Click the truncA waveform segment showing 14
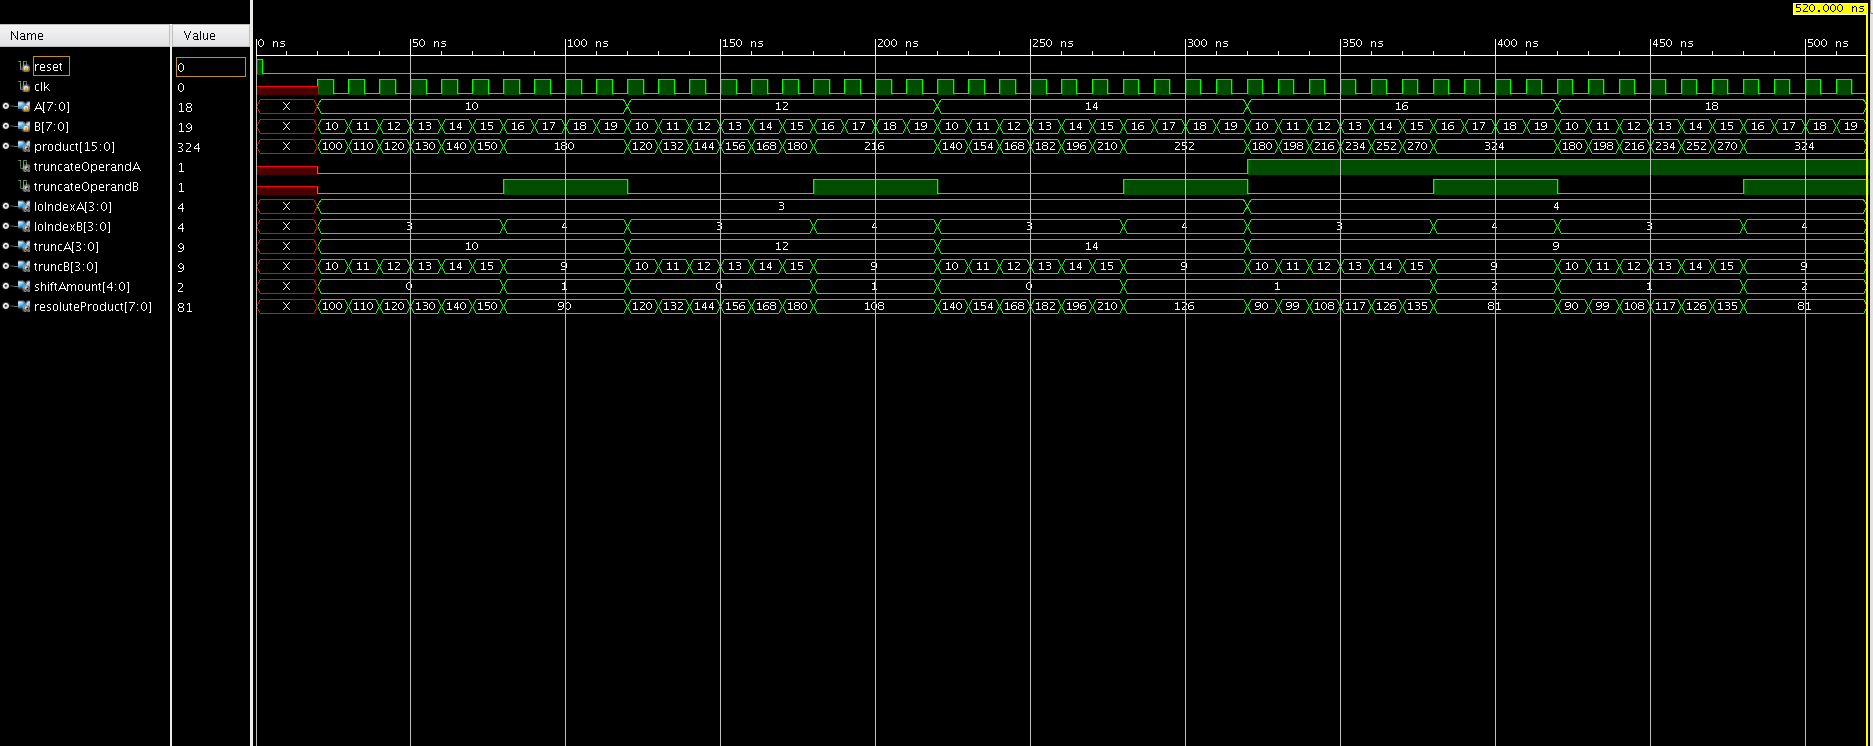 1092,246
